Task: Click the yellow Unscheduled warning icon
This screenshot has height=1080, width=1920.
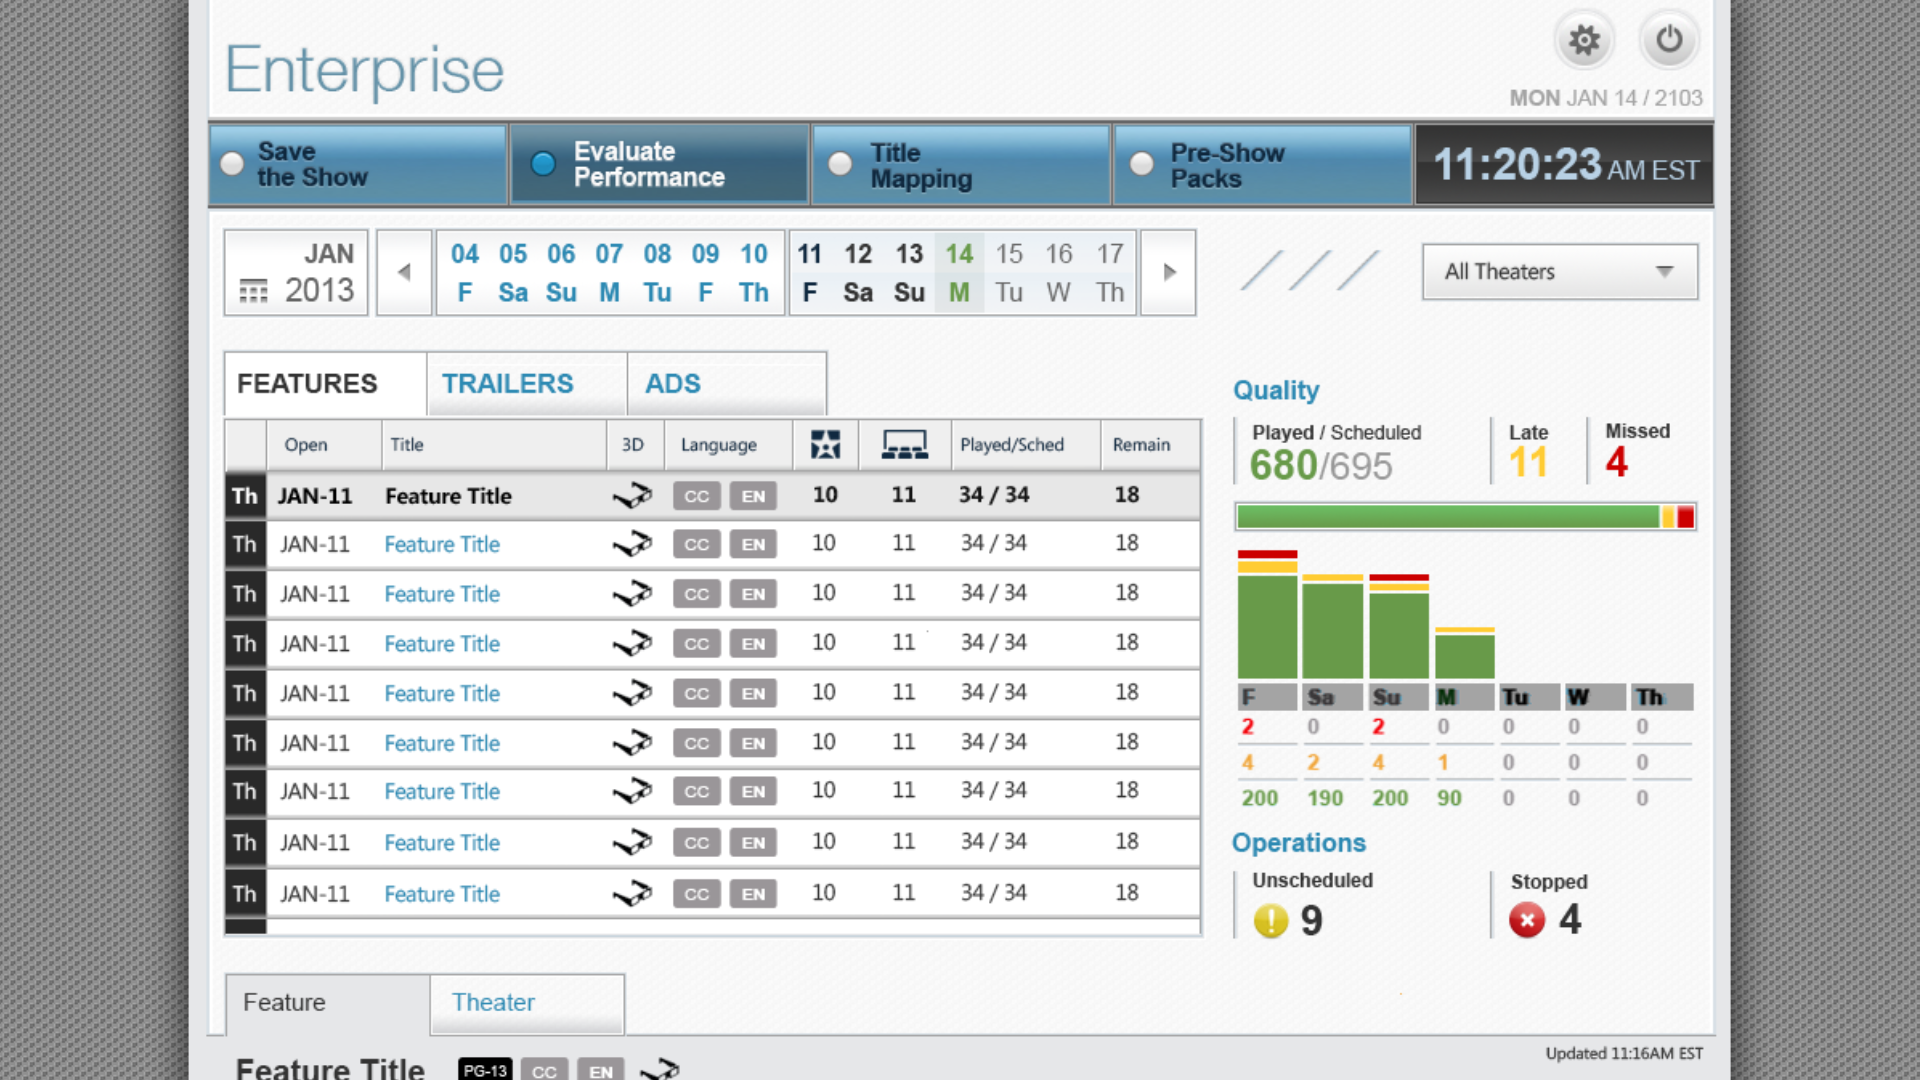Action: click(1271, 920)
